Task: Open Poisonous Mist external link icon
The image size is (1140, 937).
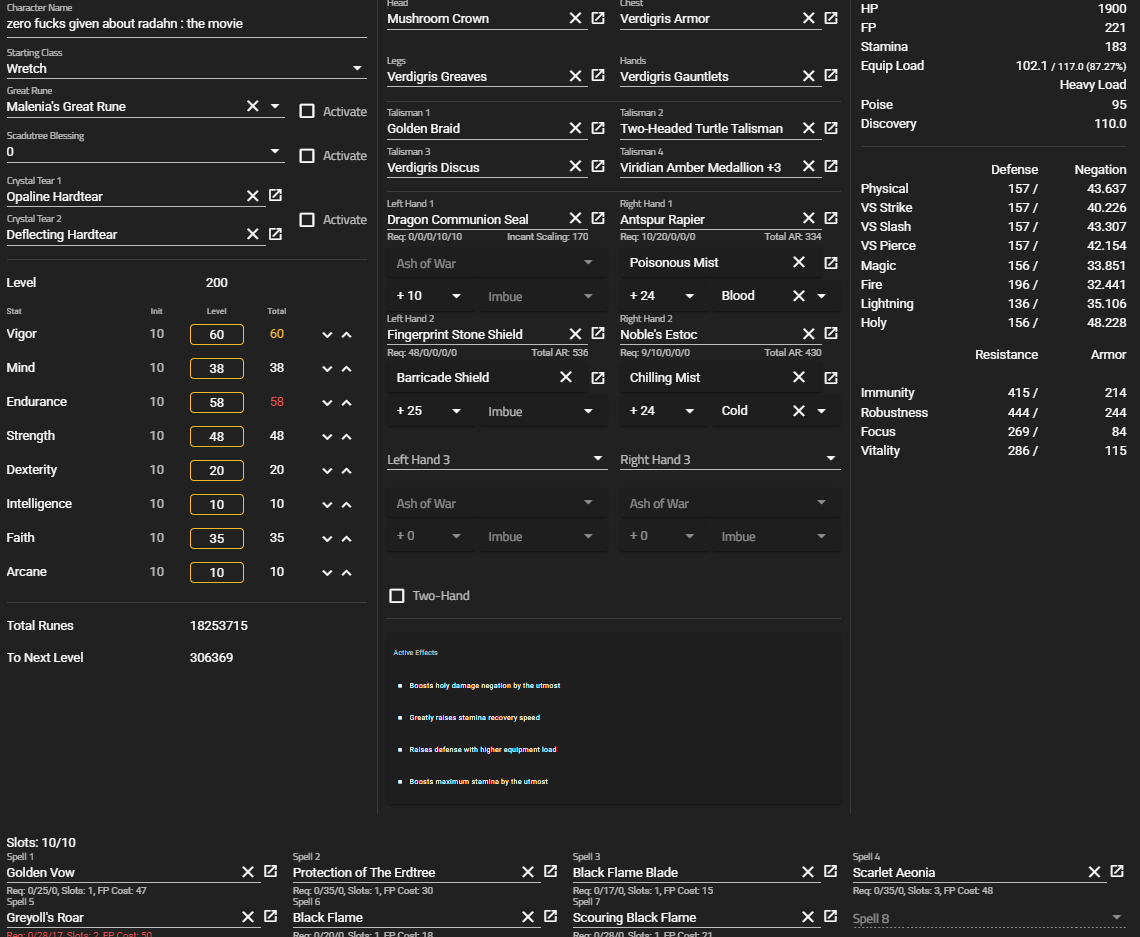Action: (x=831, y=263)
